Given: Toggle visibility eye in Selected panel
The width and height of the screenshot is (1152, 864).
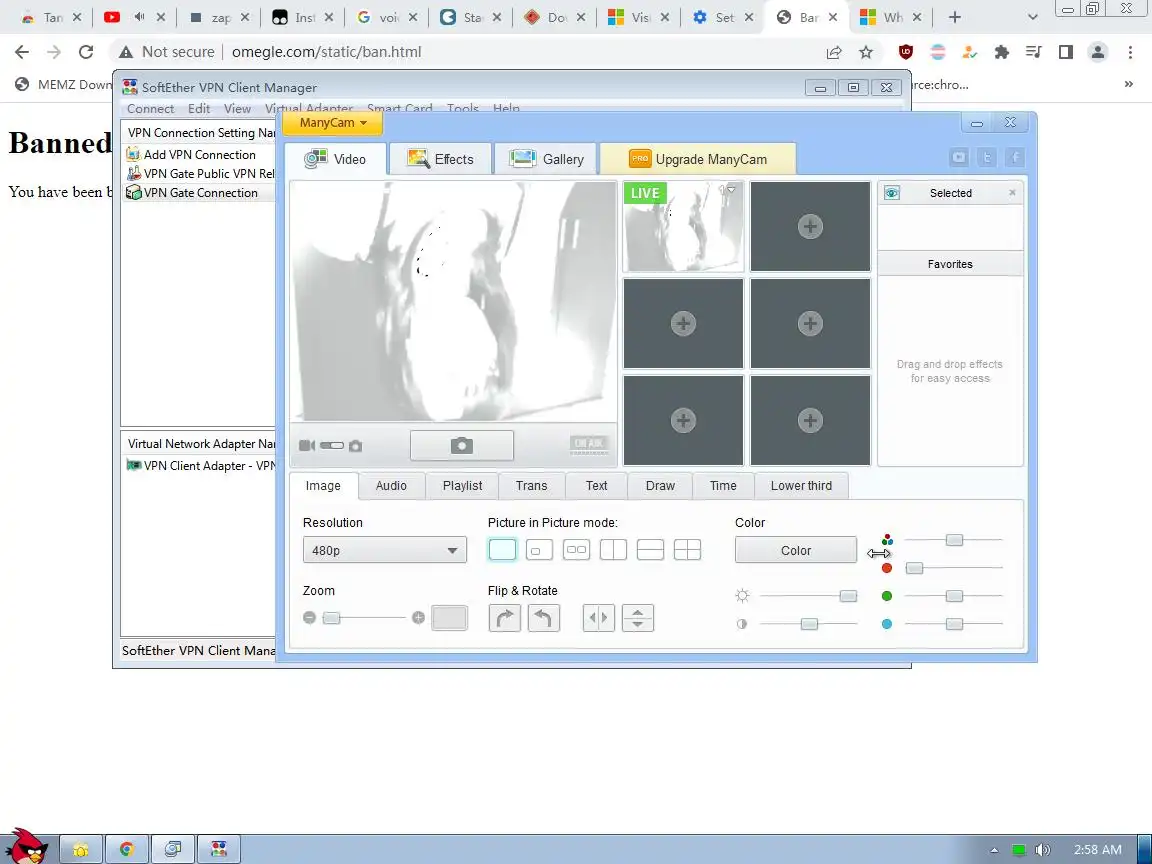Looking at the screenshot, I should (x=892, y=192).
